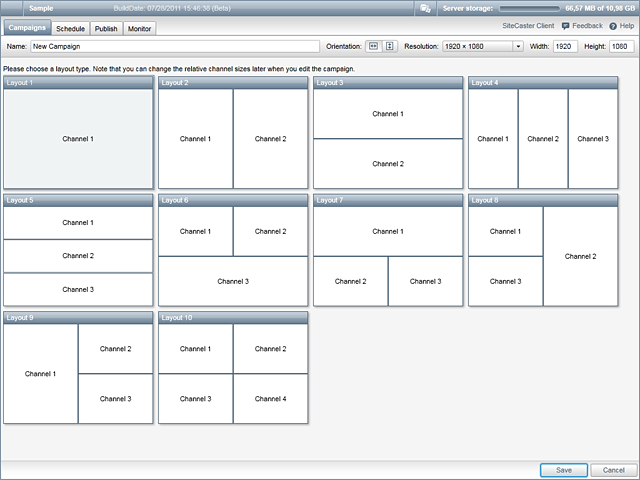Click the network computers icon in header

click(x=425, y=8)
